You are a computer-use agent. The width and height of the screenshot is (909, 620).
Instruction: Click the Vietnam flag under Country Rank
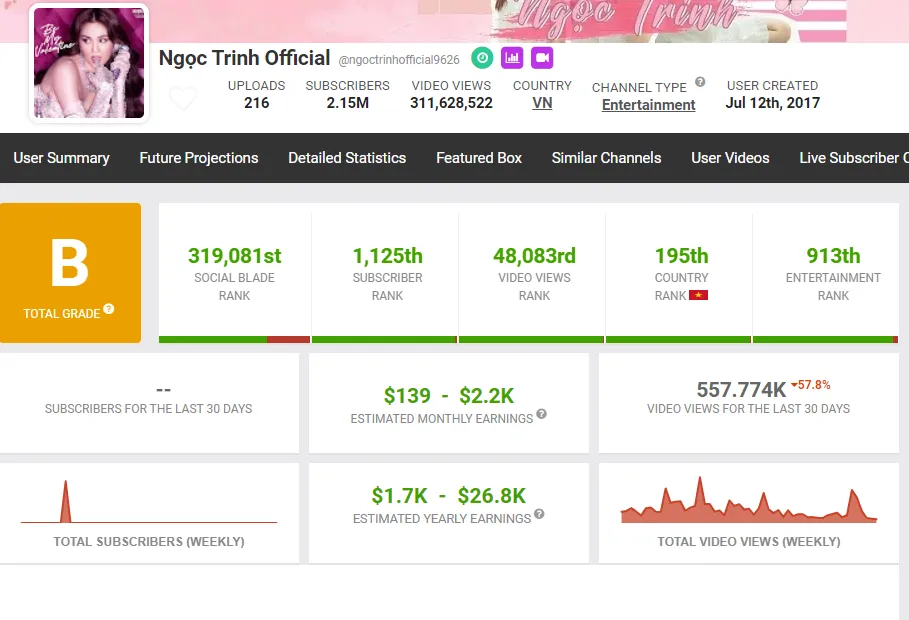(698, 295)
